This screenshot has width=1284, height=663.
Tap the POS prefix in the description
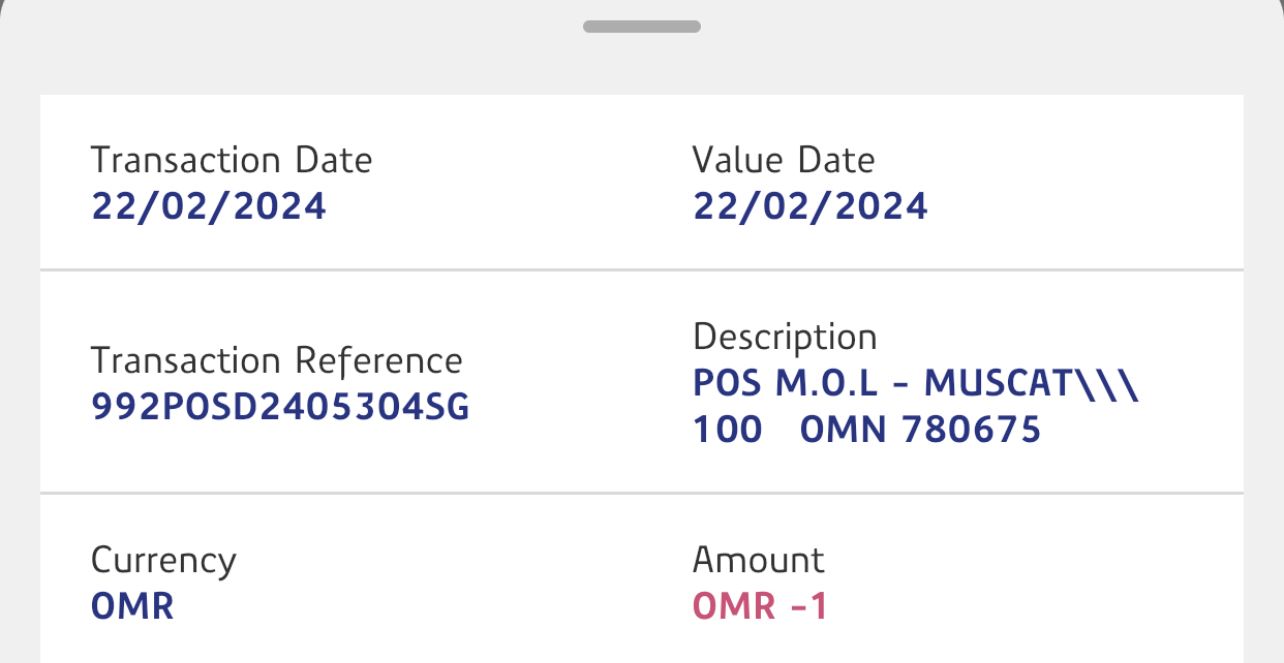click(x=727, y=383)
